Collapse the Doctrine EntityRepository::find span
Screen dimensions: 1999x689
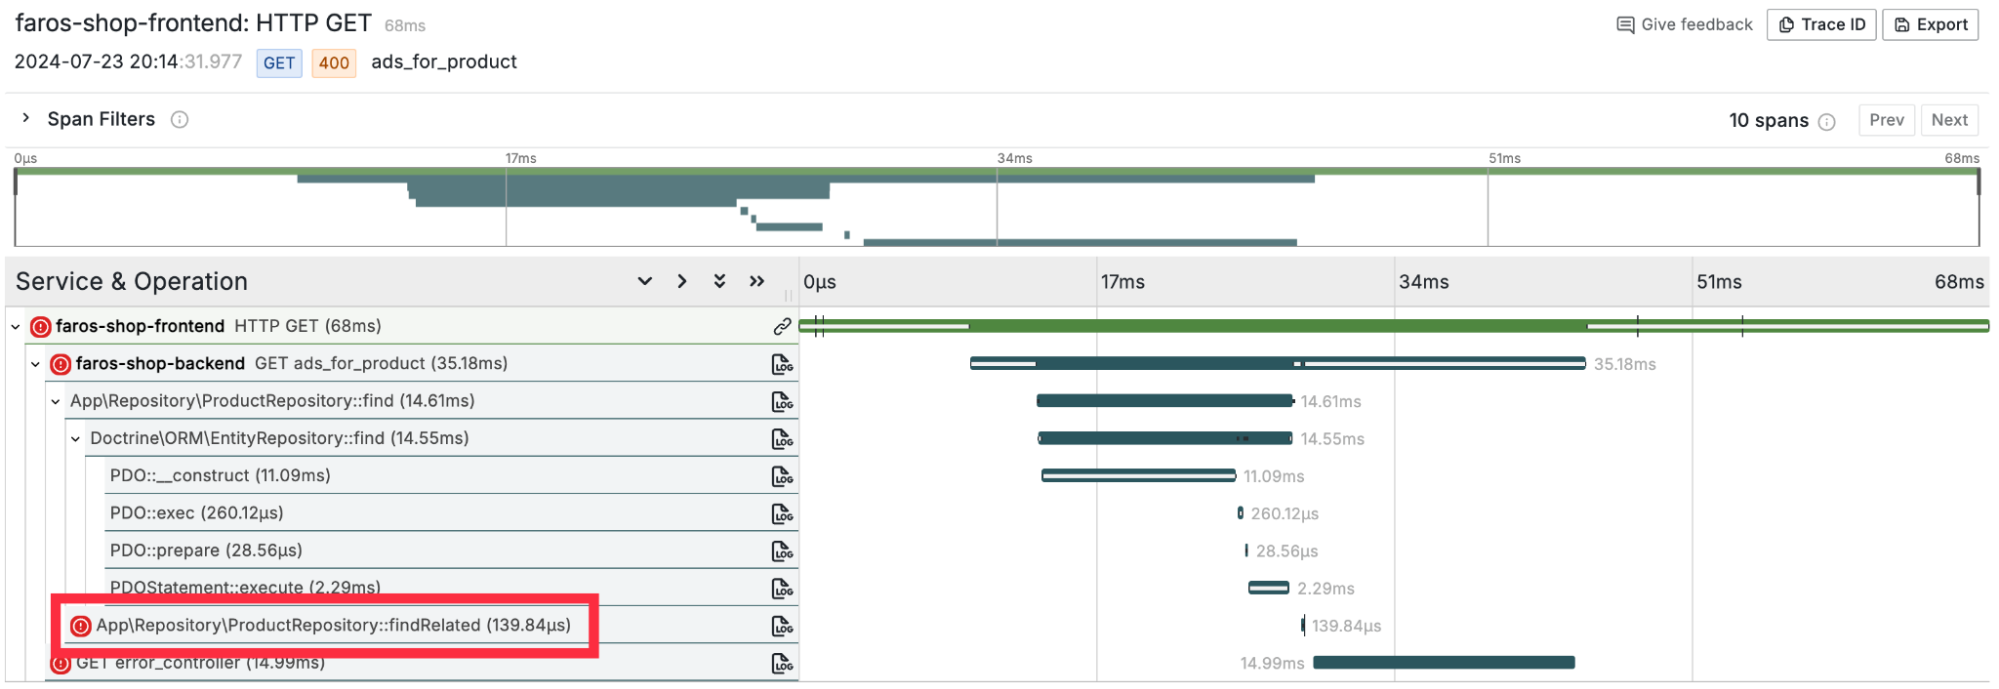pyautogui.click(x=76, y=439)
